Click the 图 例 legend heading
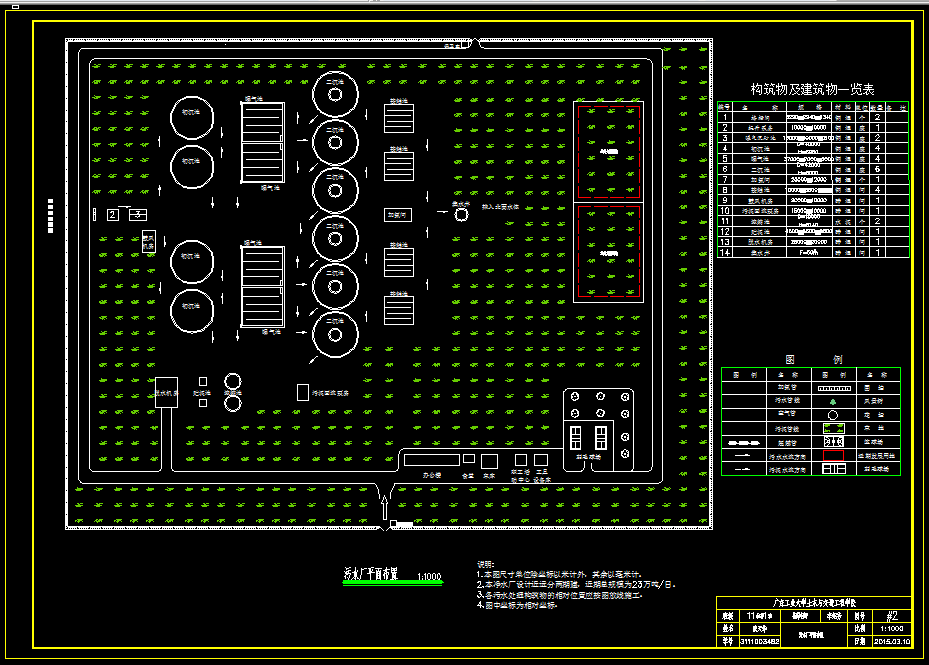The height and width of the screenshot is (665, 929). click(x=813, y=359)
